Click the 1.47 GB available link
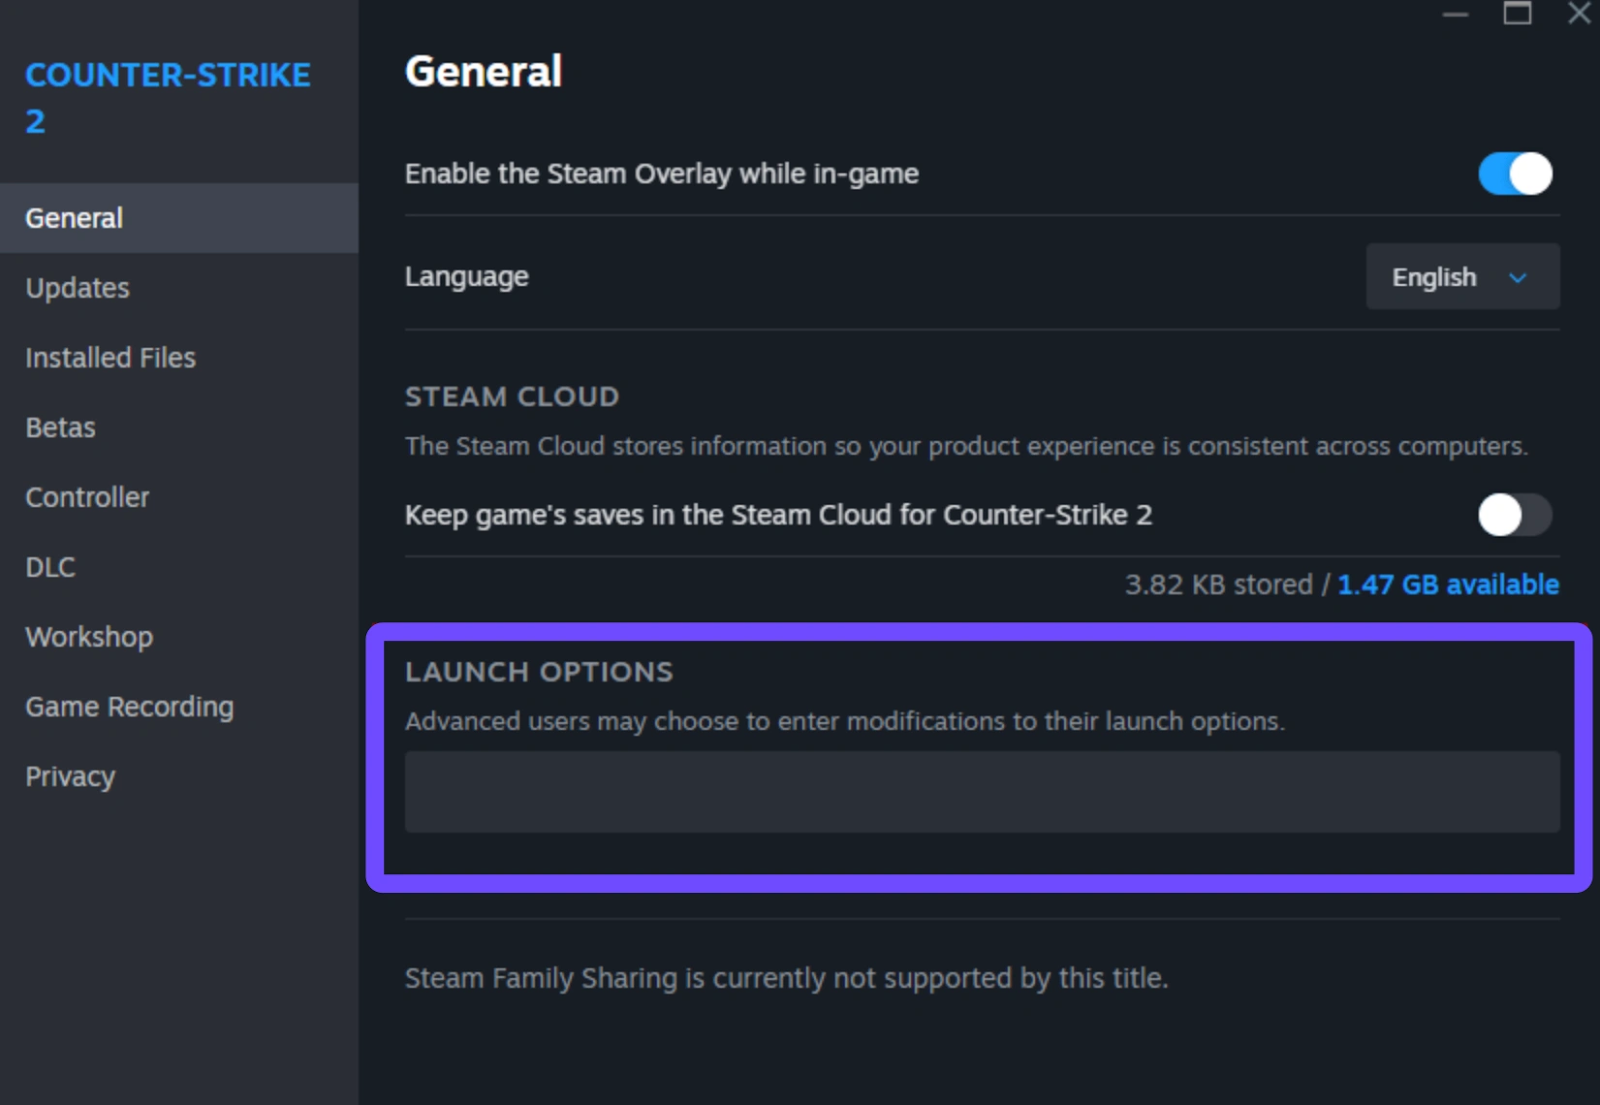The image size is (1600, 1105). pos(1448,585)
